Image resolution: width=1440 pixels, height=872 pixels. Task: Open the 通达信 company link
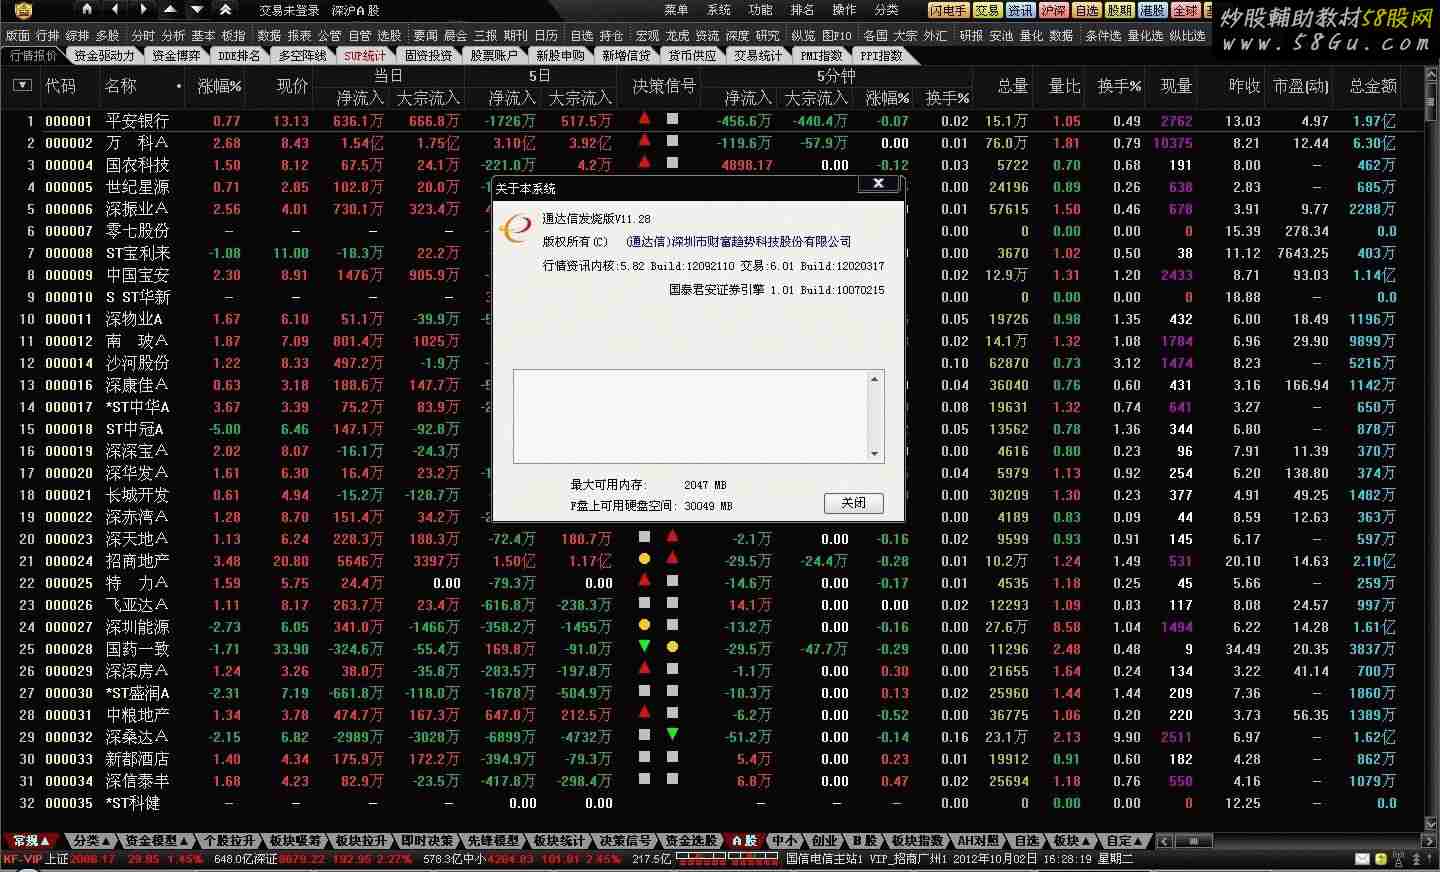(x=739, y=241)
